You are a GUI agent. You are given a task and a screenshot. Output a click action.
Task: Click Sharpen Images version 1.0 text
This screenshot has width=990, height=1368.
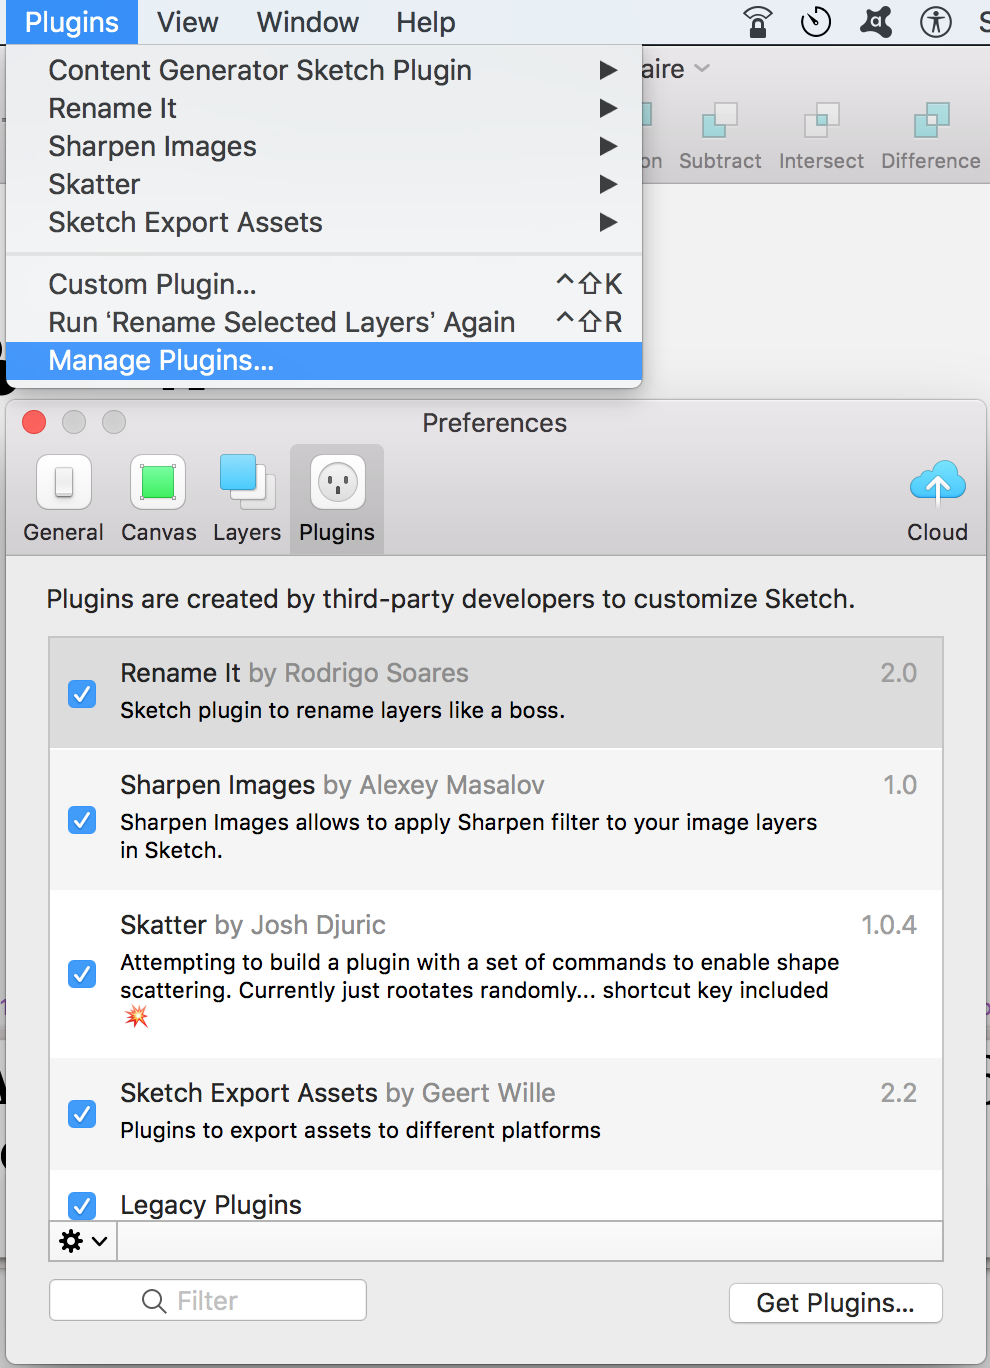899,785
